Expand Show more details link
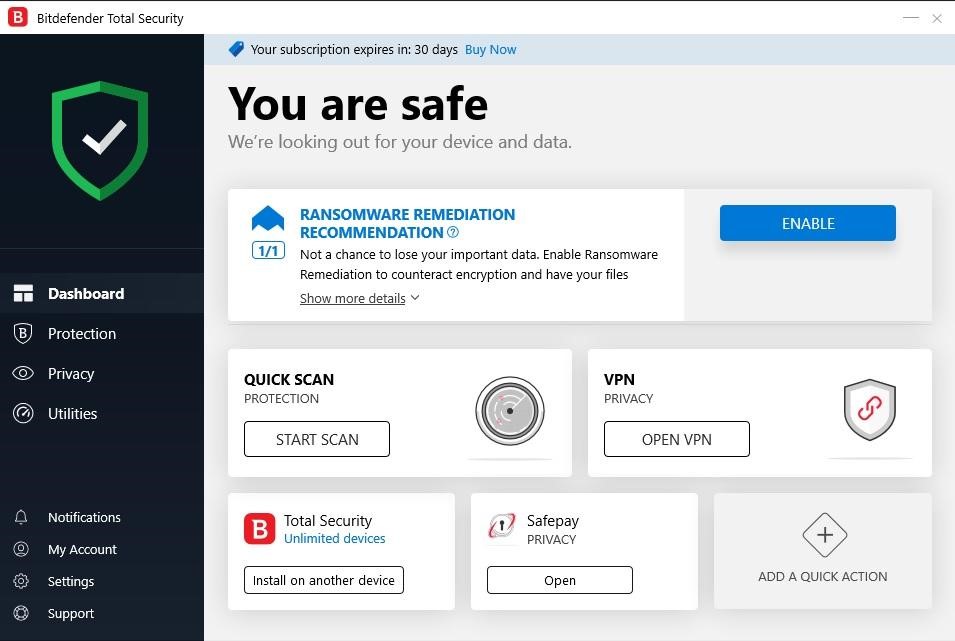 point(352,298)
